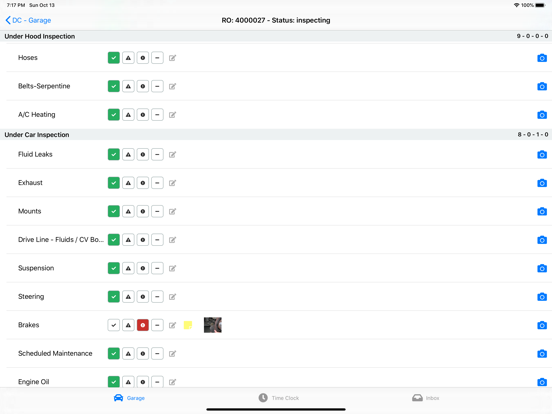The height and width of the screenshot is (414, 552).
Task: Mark A/C Heating as failed
Action: (x=143, y=115)
